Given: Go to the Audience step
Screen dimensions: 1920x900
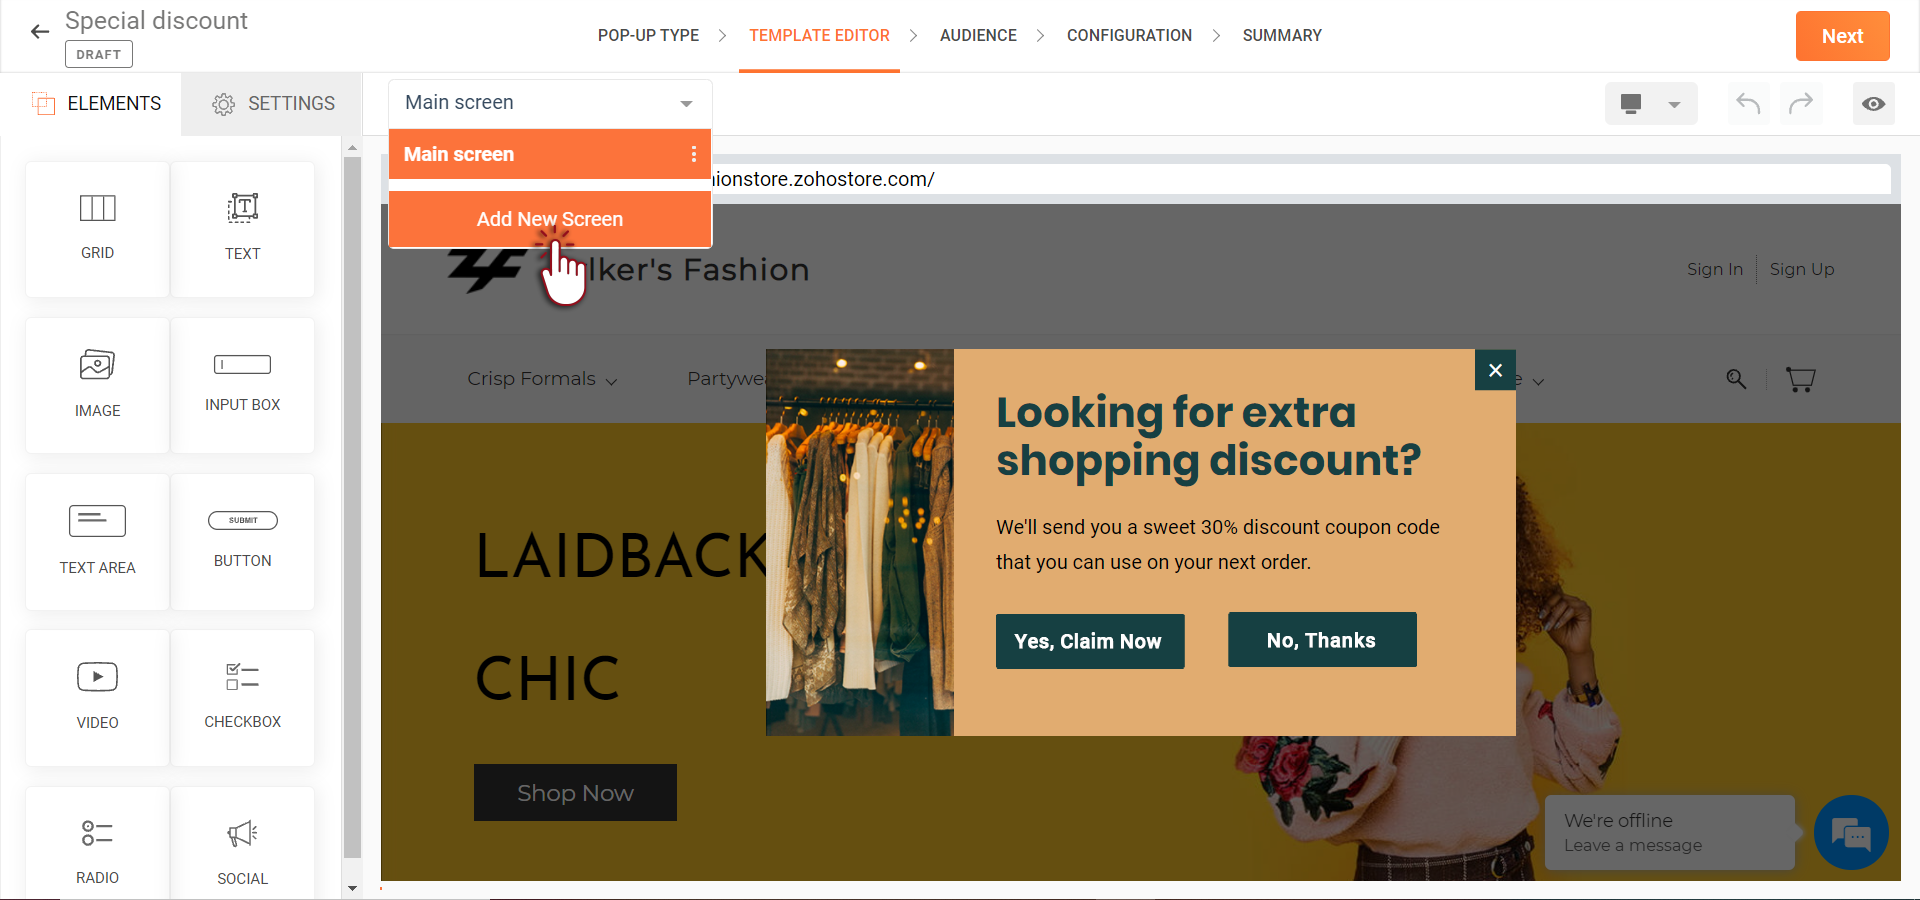Looking at the screenshot, I should [978, 36].
